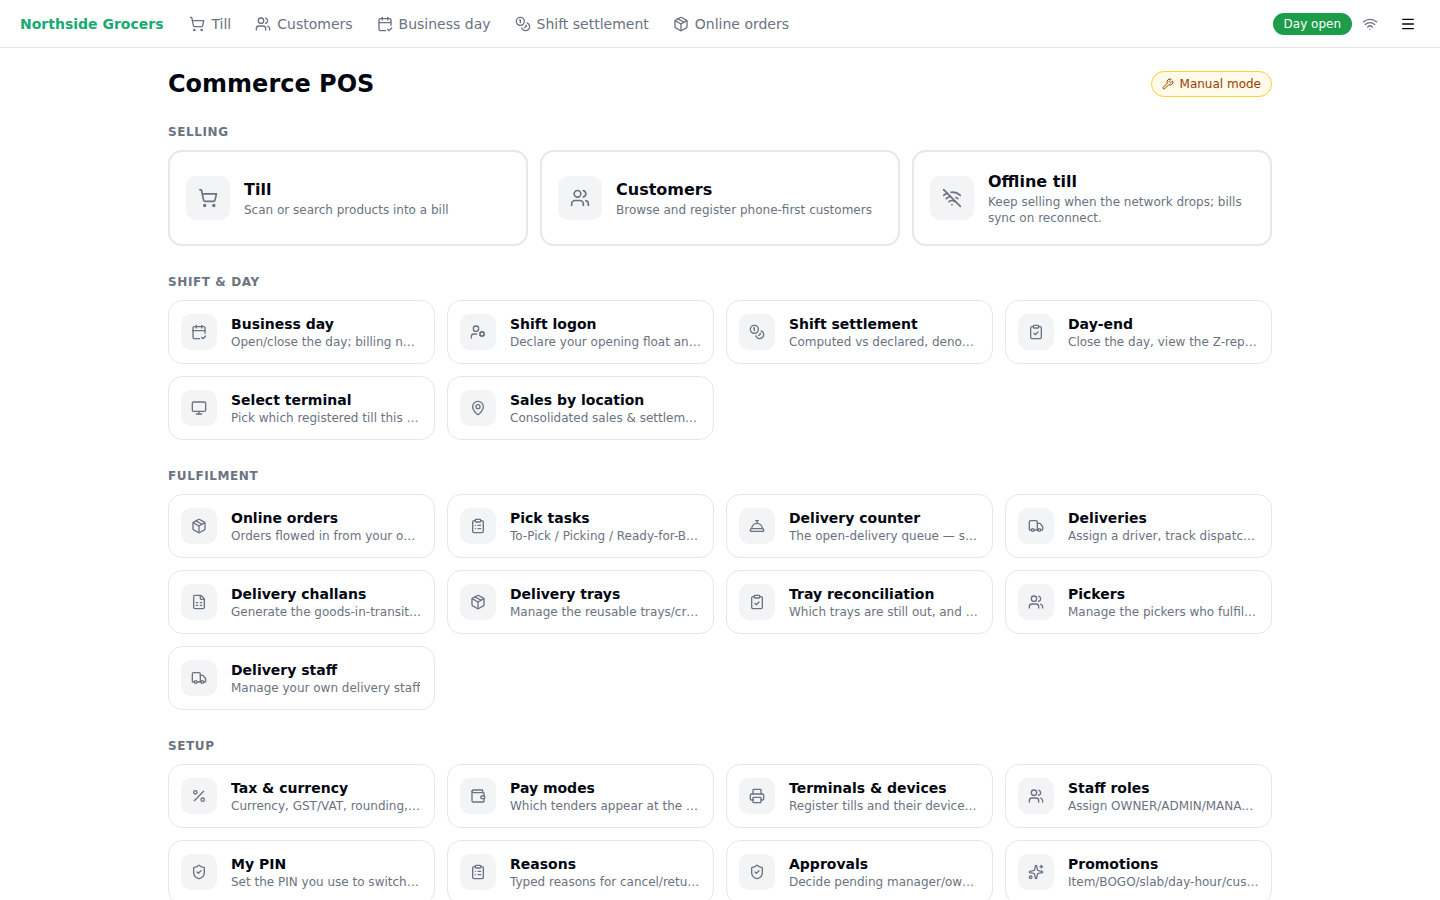Click the Shift settlement coins icon
Image resolution: width=1440 pixels, height=900 pixels.
tap(757, 332)
